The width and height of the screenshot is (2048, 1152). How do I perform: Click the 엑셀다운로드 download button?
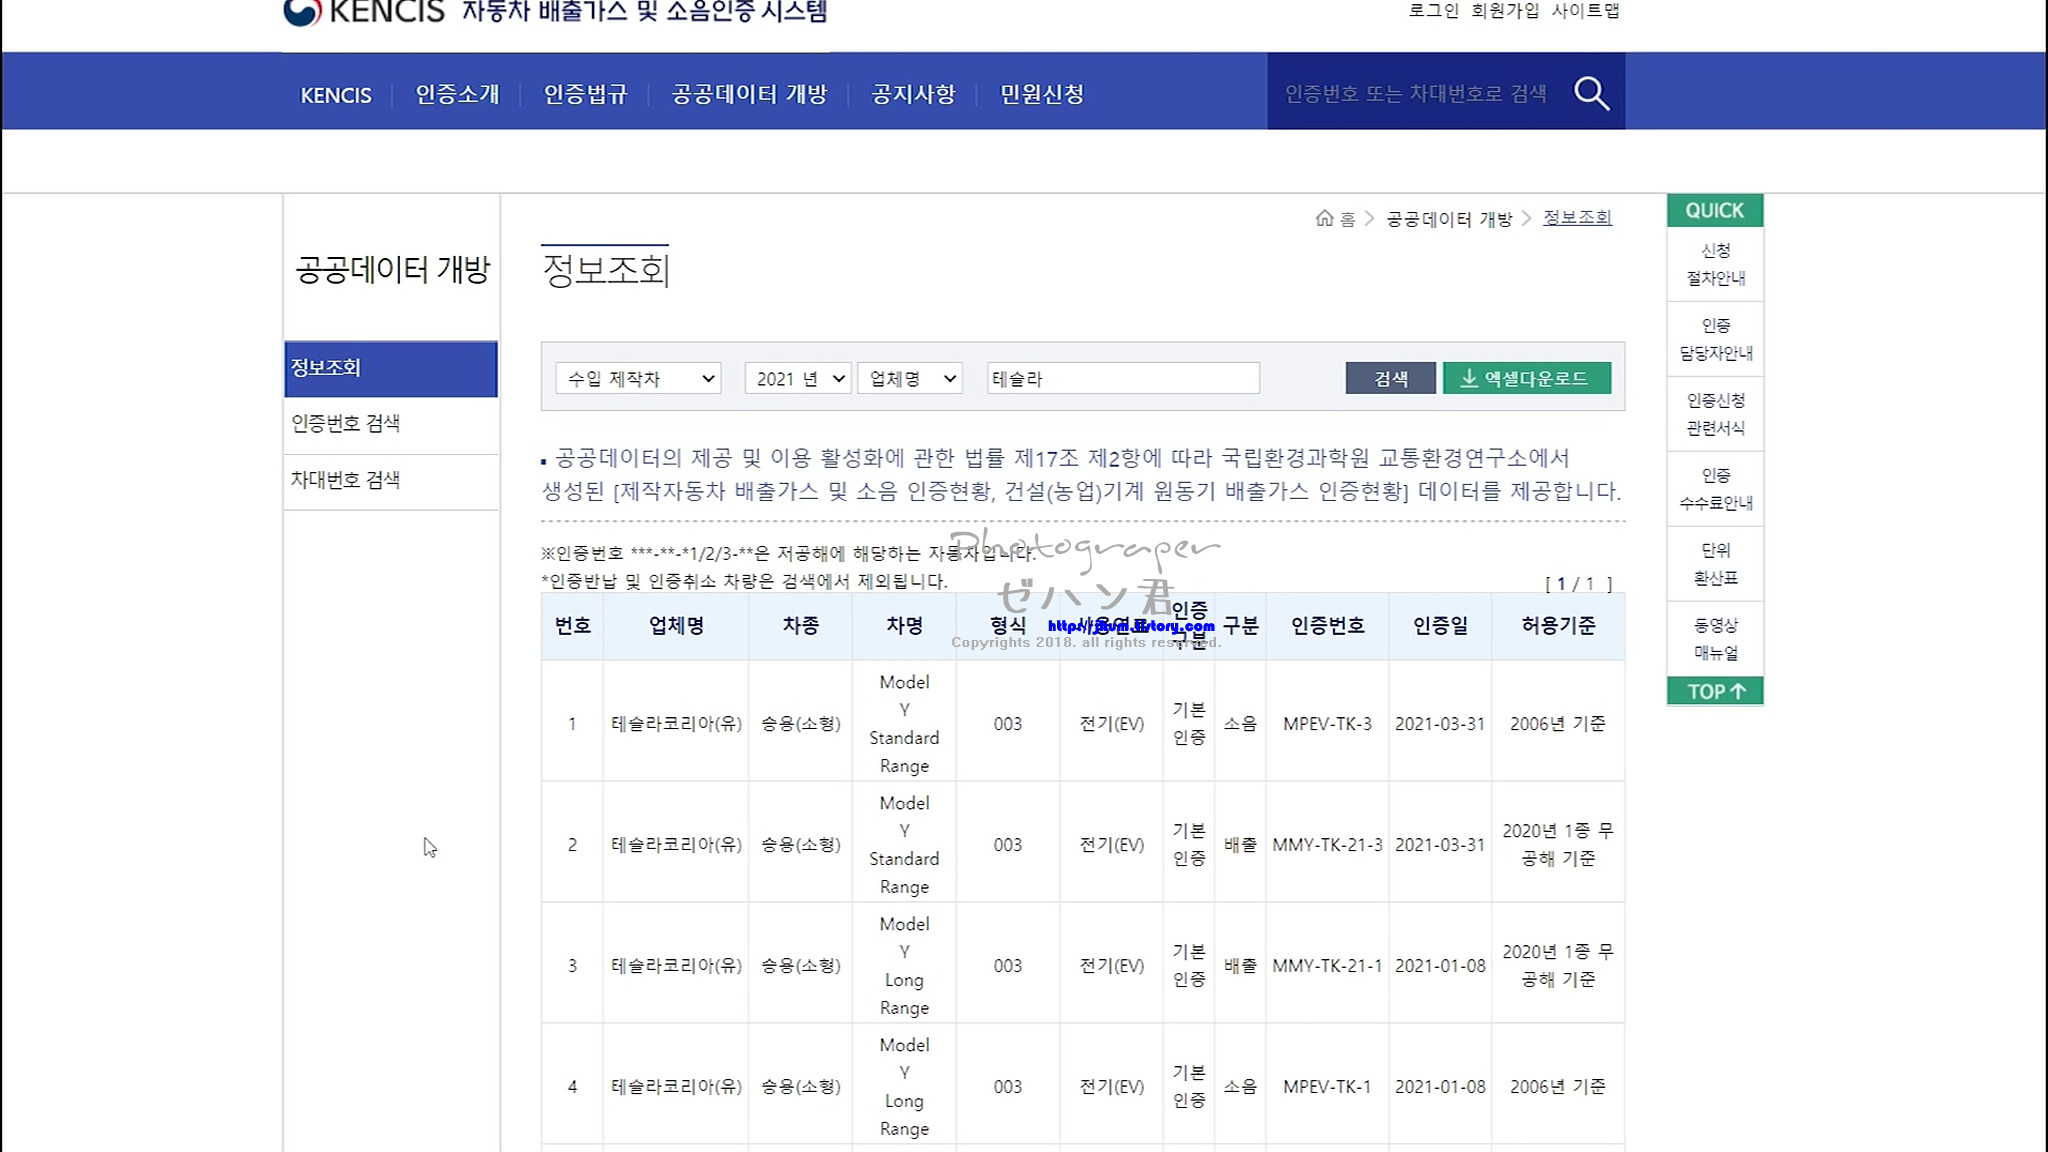pos(1526,378)
